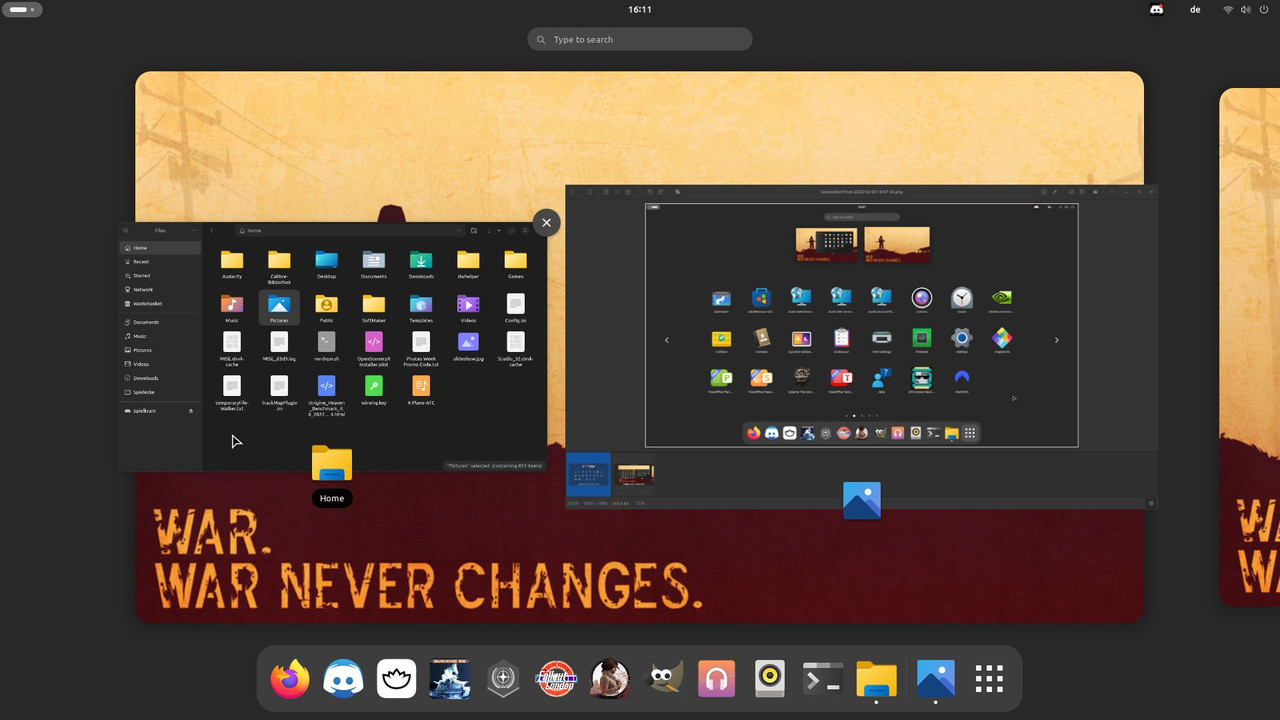Open the pink headphones music app
This screenshot has width=1280, height=720.
(716, 679)
